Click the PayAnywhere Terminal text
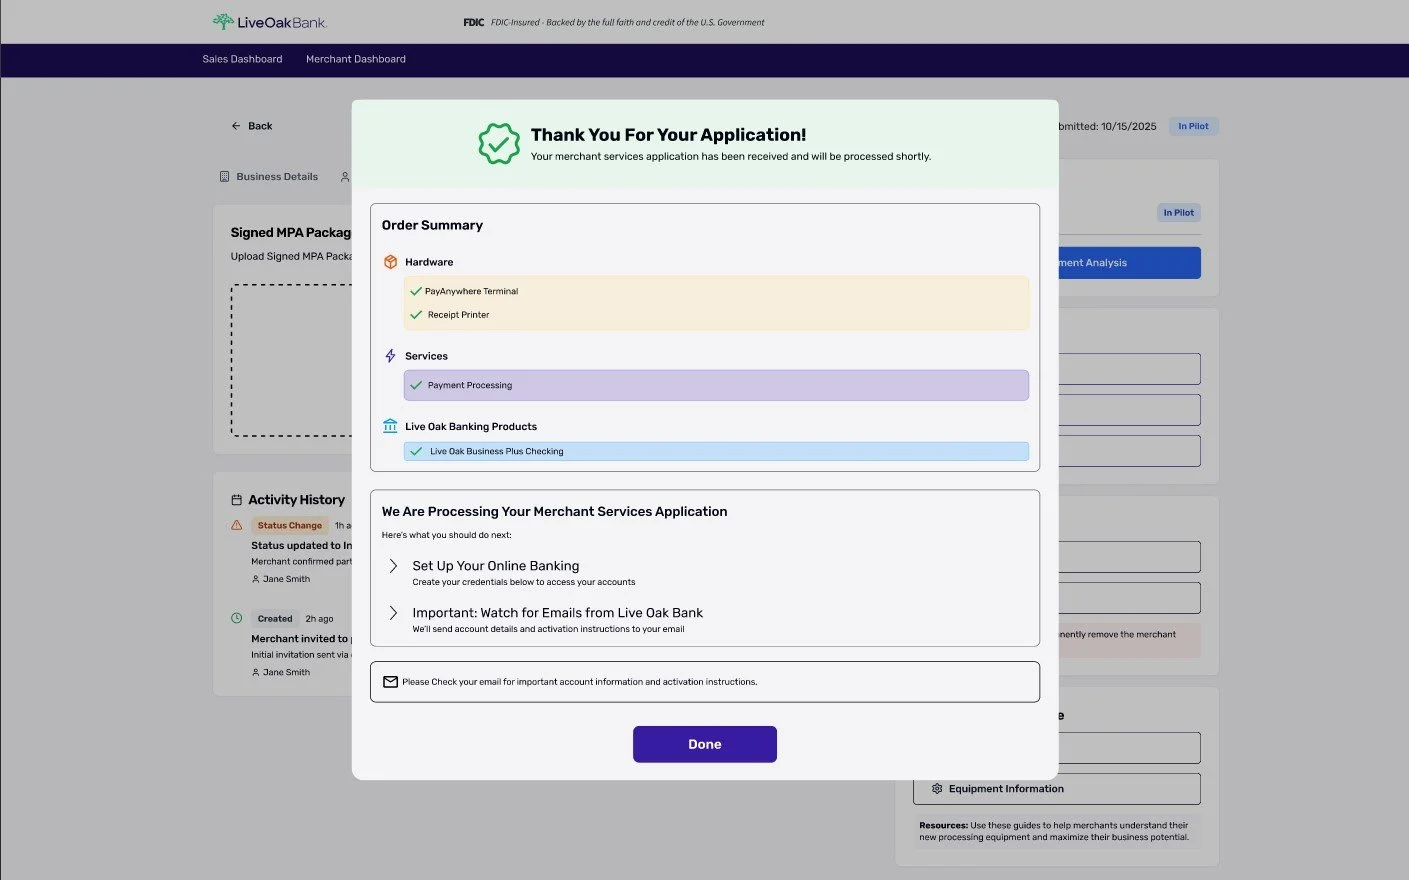 click(471, 291)
